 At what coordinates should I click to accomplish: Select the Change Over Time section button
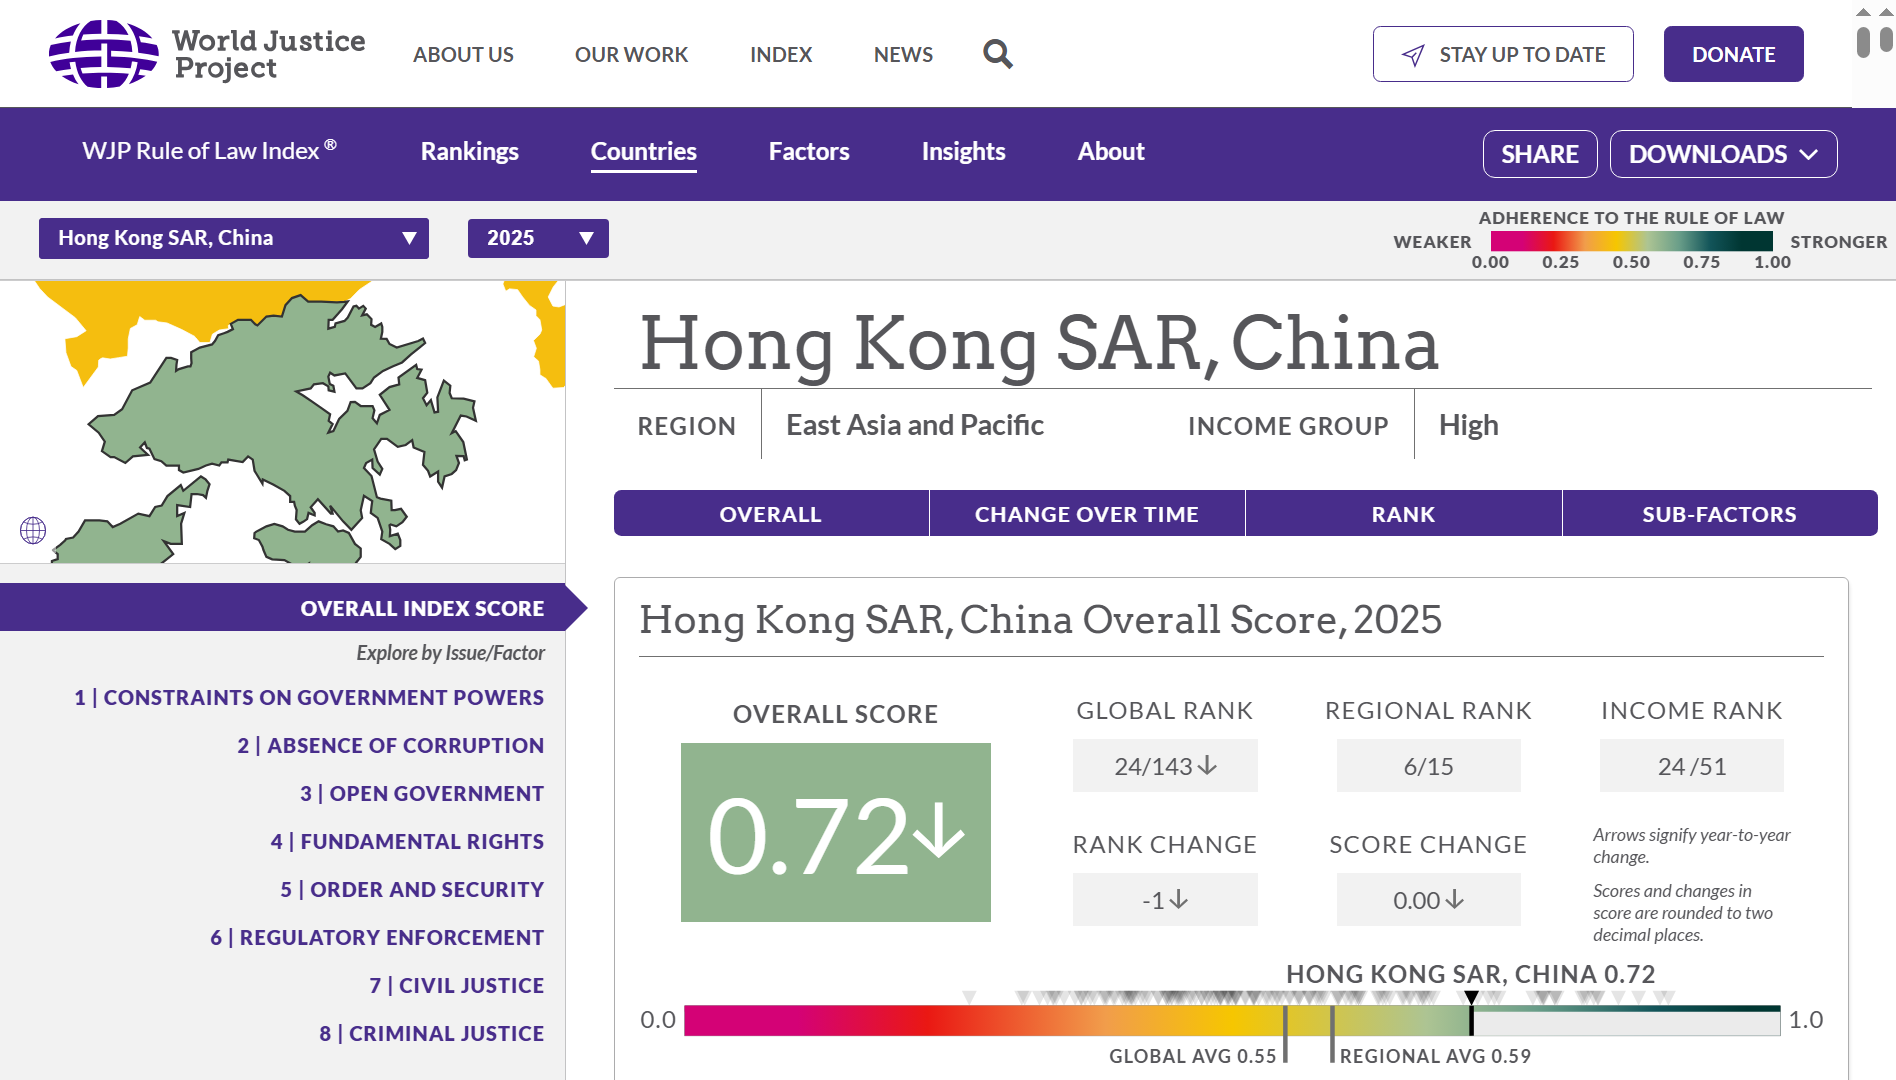coord(1086,514)
